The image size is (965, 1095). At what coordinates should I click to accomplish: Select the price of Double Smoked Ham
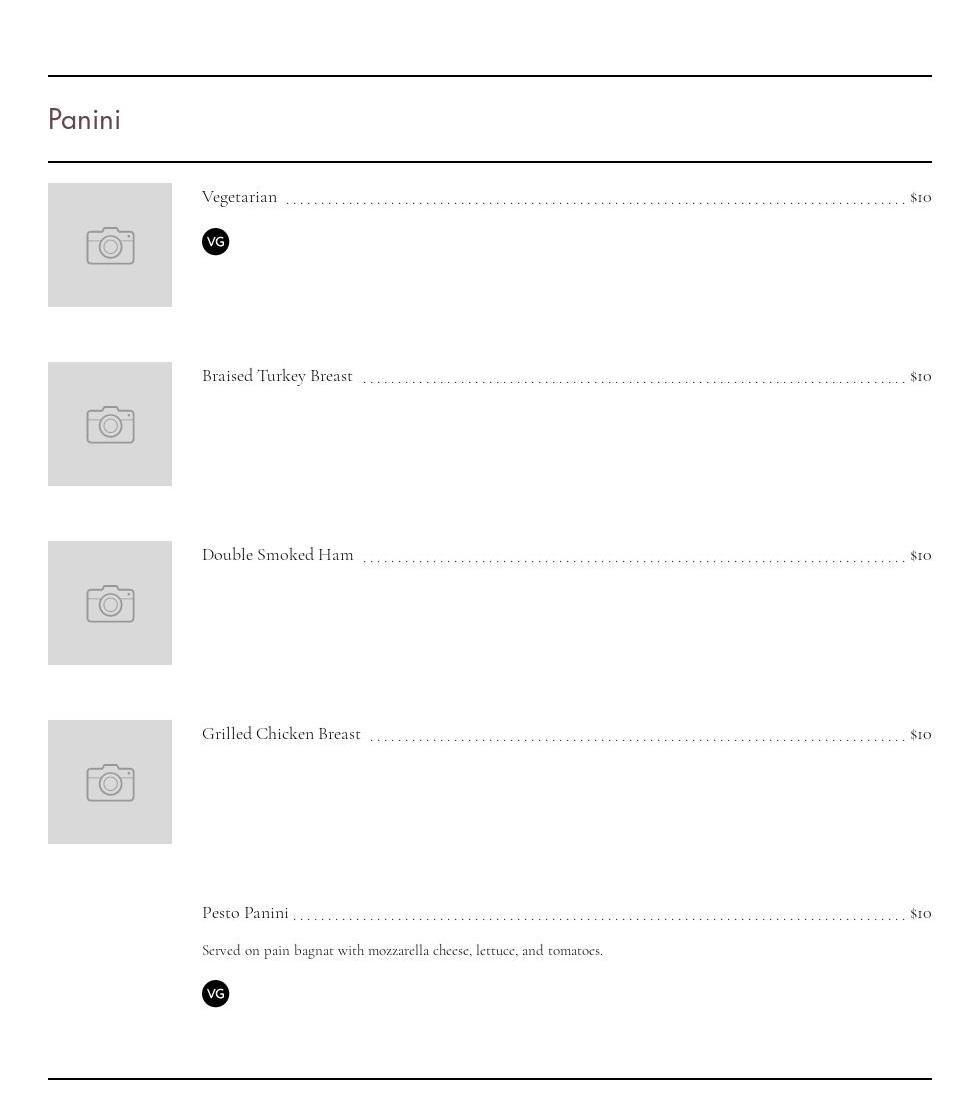920,555
